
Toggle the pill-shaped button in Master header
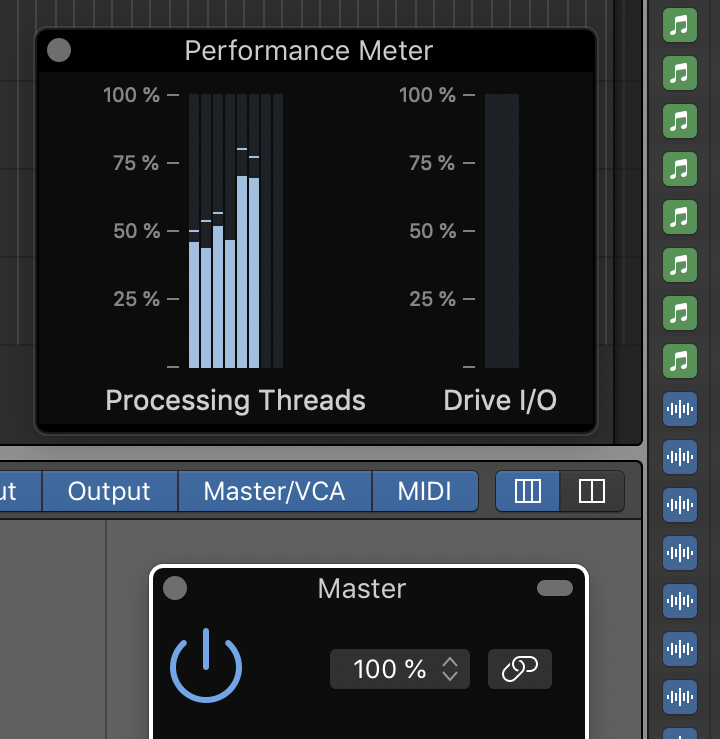click(x=555, y=588)
